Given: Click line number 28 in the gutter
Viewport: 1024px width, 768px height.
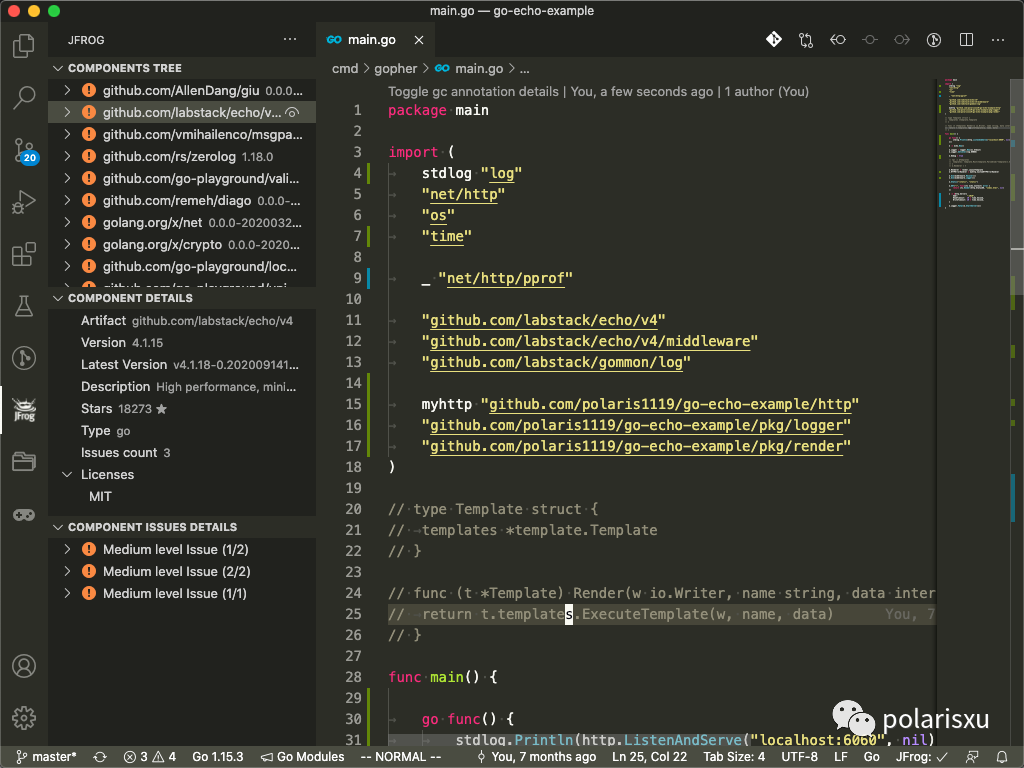Looking at the screenshot, I should tap(353, 677).
